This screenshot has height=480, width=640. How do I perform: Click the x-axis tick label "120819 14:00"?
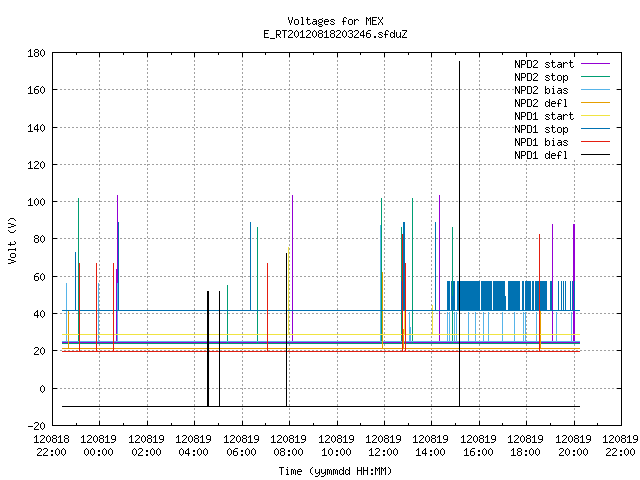pos(431,446)
